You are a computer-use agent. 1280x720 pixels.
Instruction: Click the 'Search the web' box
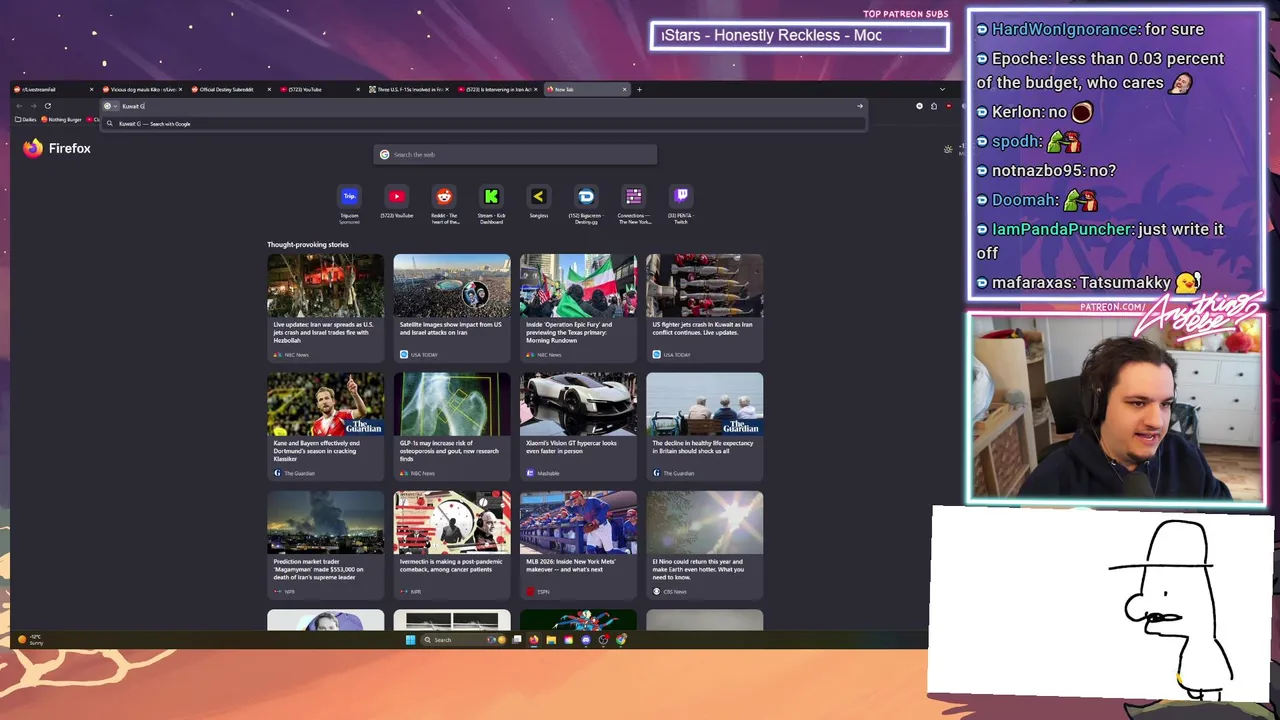pyautogui.click(x=515, y=154)
